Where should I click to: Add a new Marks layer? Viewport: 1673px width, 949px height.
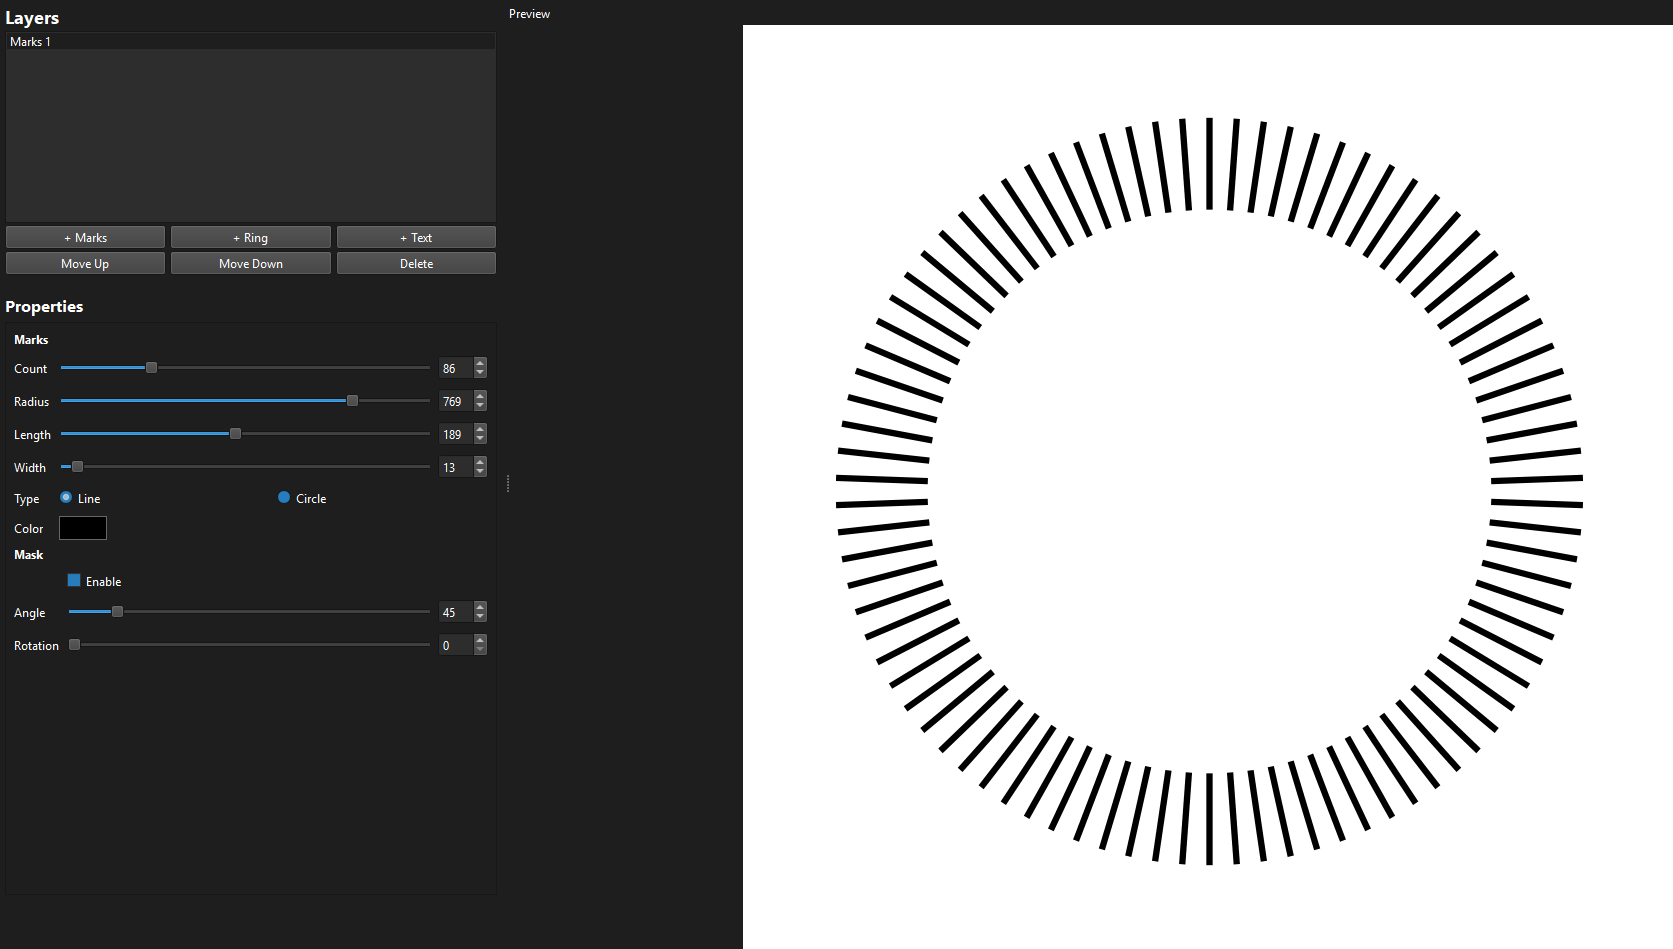85,237
